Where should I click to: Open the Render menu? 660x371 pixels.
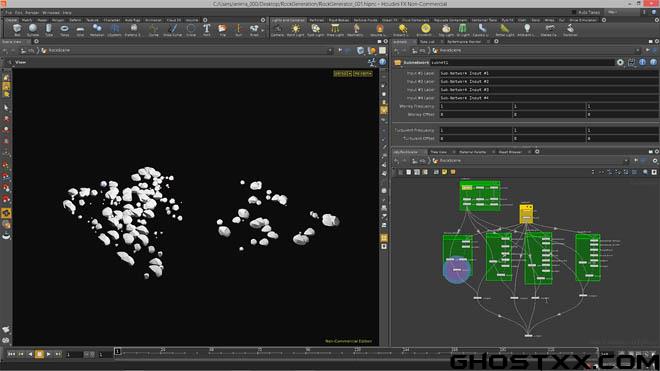tap(32, 13)
